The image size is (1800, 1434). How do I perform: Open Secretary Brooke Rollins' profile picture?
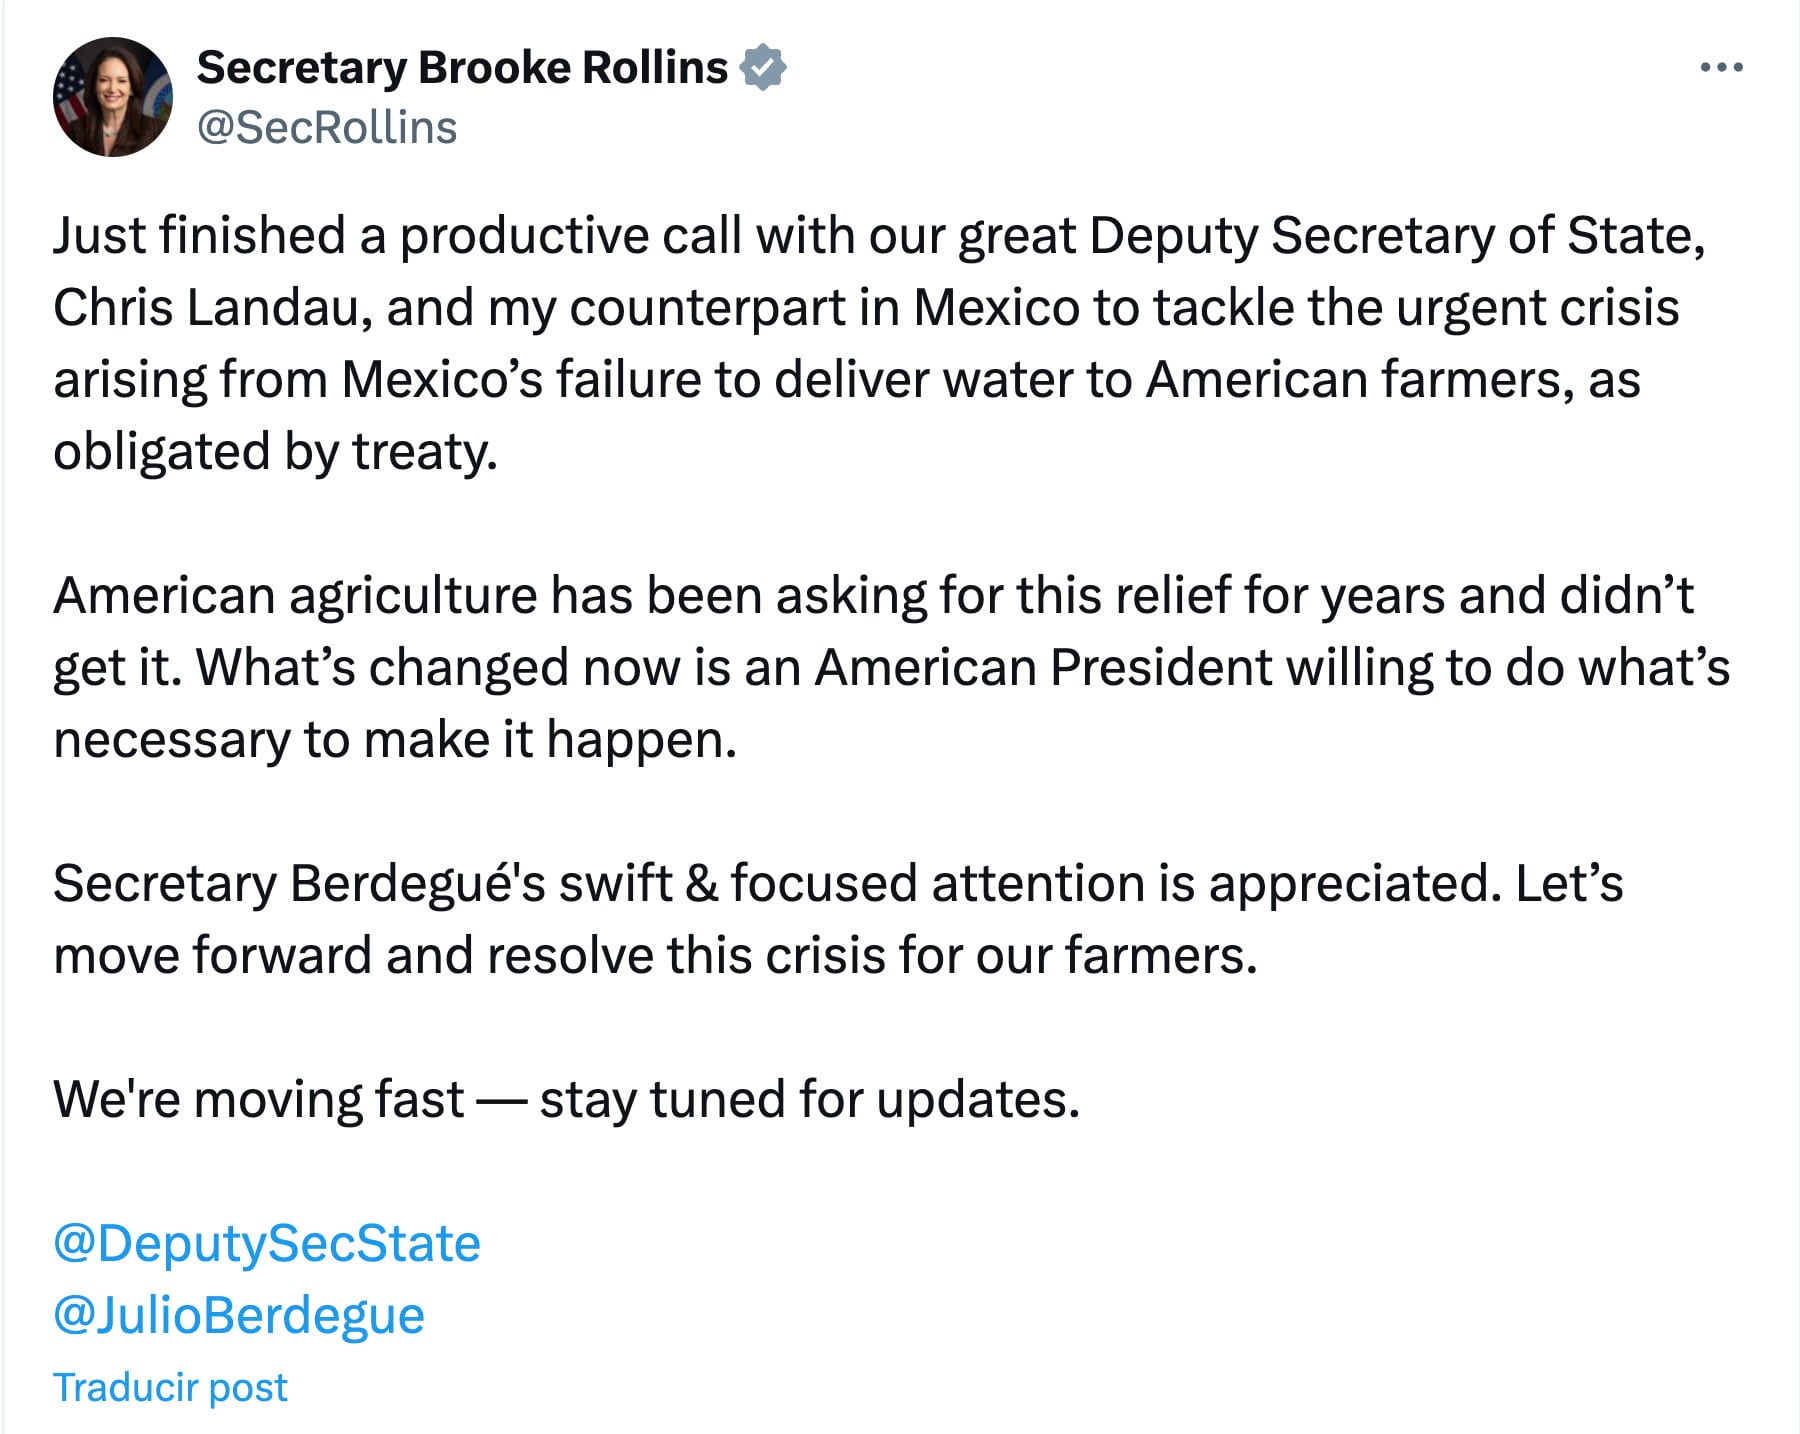(x=113, y=98)
